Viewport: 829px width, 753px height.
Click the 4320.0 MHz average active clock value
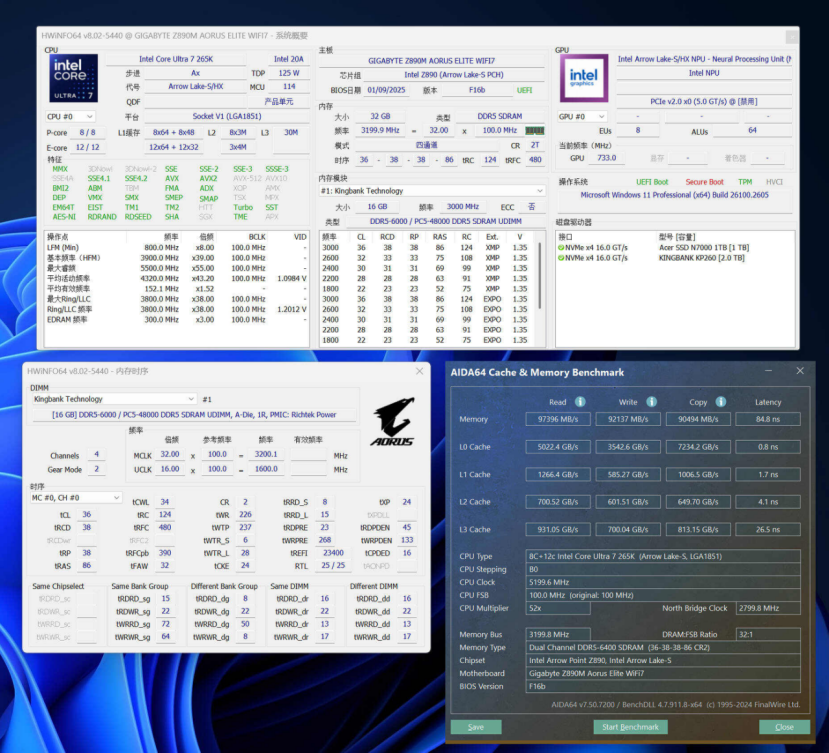pos(160,279)
